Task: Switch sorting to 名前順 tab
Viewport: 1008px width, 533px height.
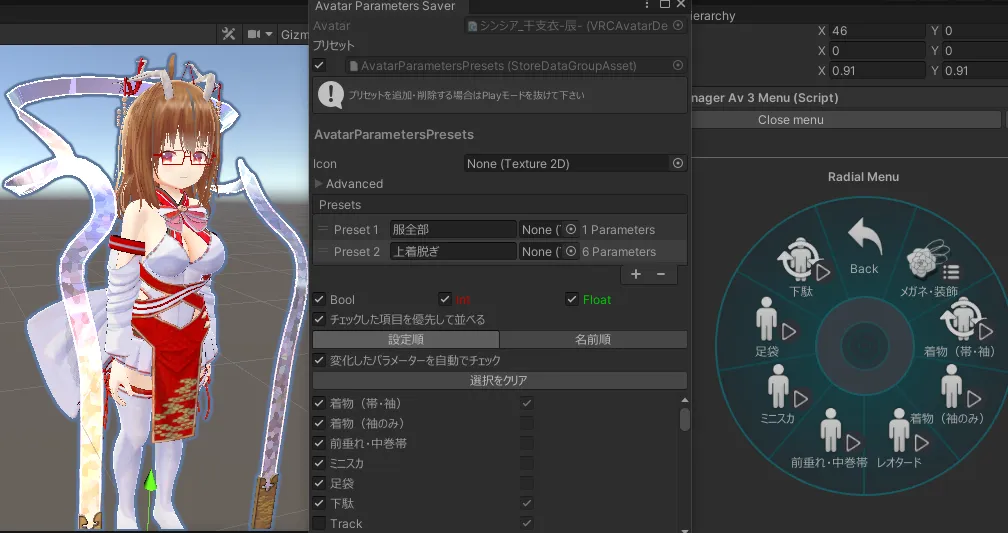Action: point(593,340)
